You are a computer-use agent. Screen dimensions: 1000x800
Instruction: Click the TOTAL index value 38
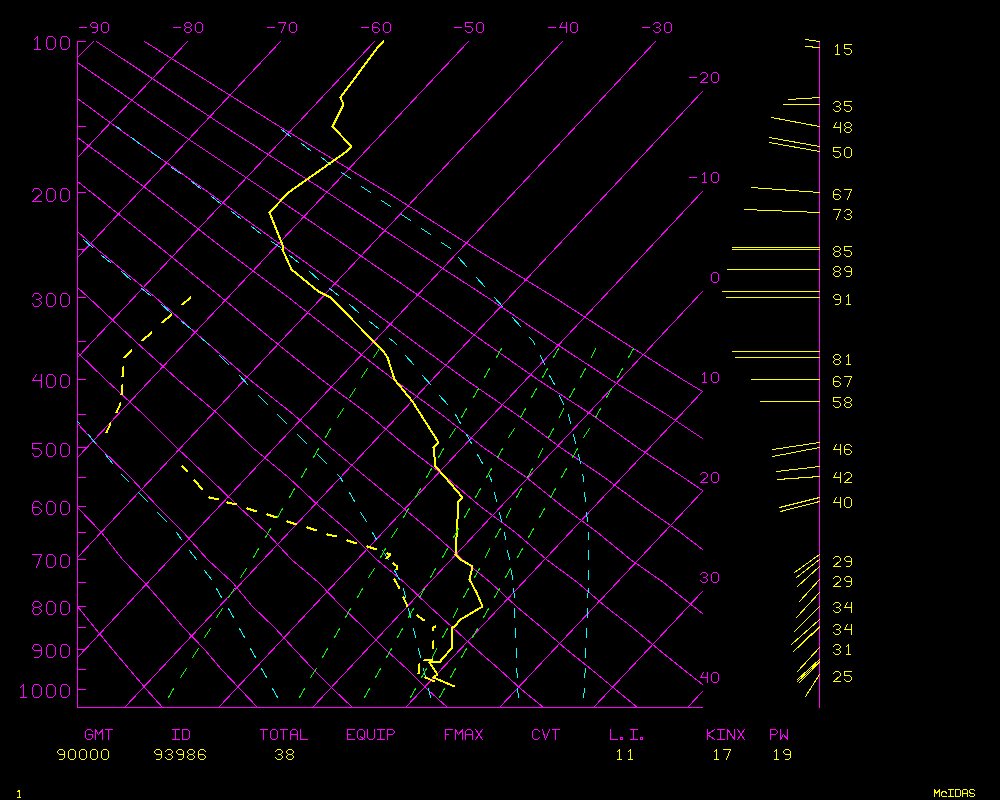(x=284, y=755)
